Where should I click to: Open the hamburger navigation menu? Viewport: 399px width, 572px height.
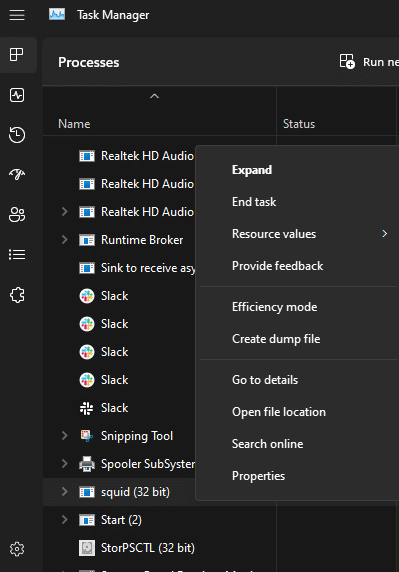pos(17,15)
